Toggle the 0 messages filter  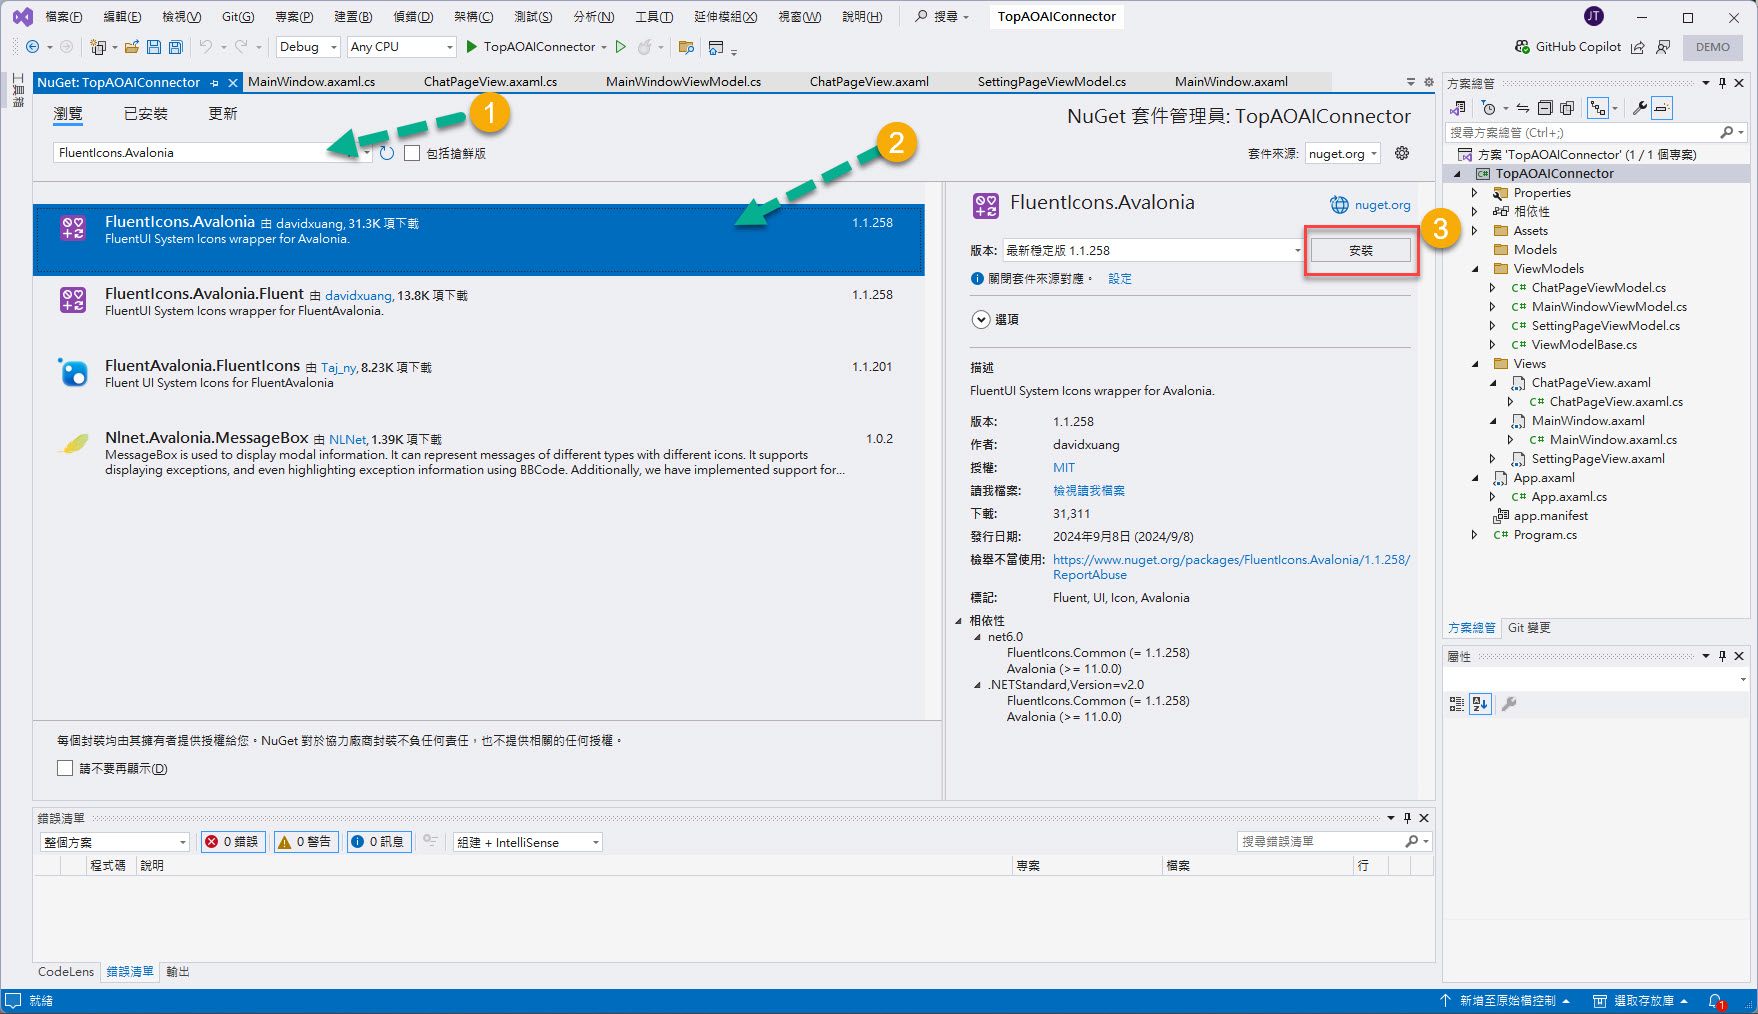(378, 842)
